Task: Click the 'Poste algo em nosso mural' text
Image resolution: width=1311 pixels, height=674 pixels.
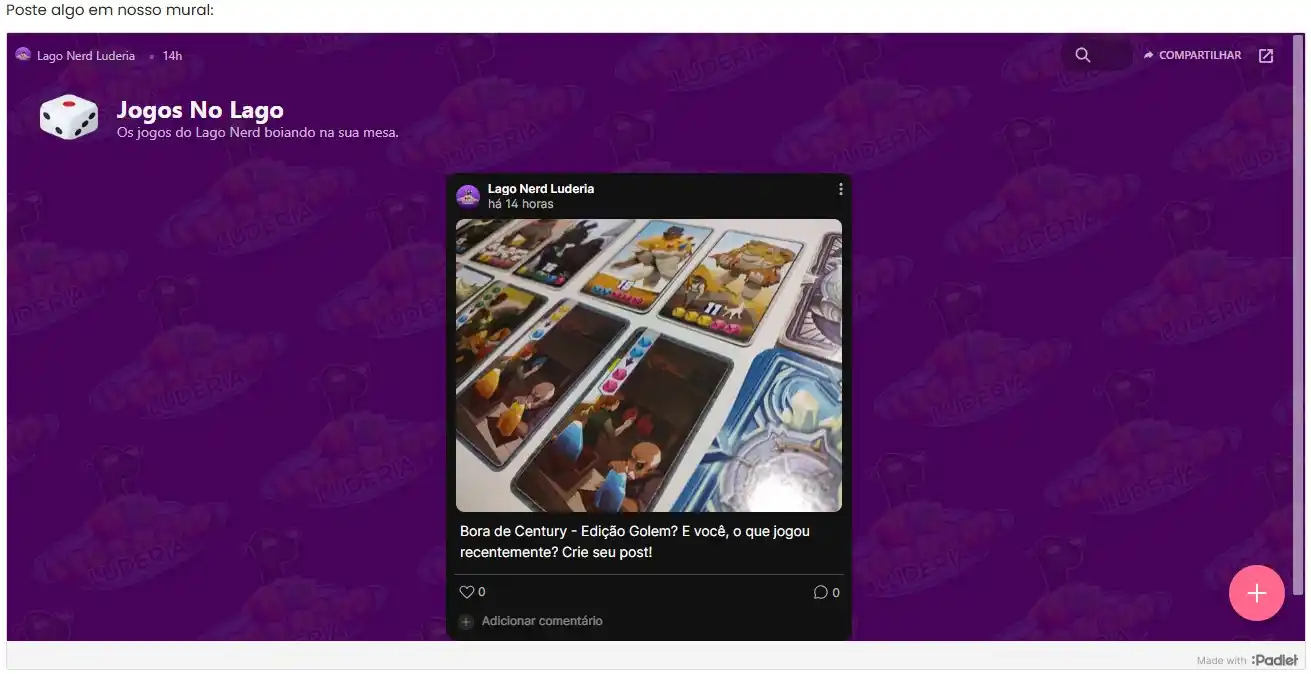Action: point(110,10)
